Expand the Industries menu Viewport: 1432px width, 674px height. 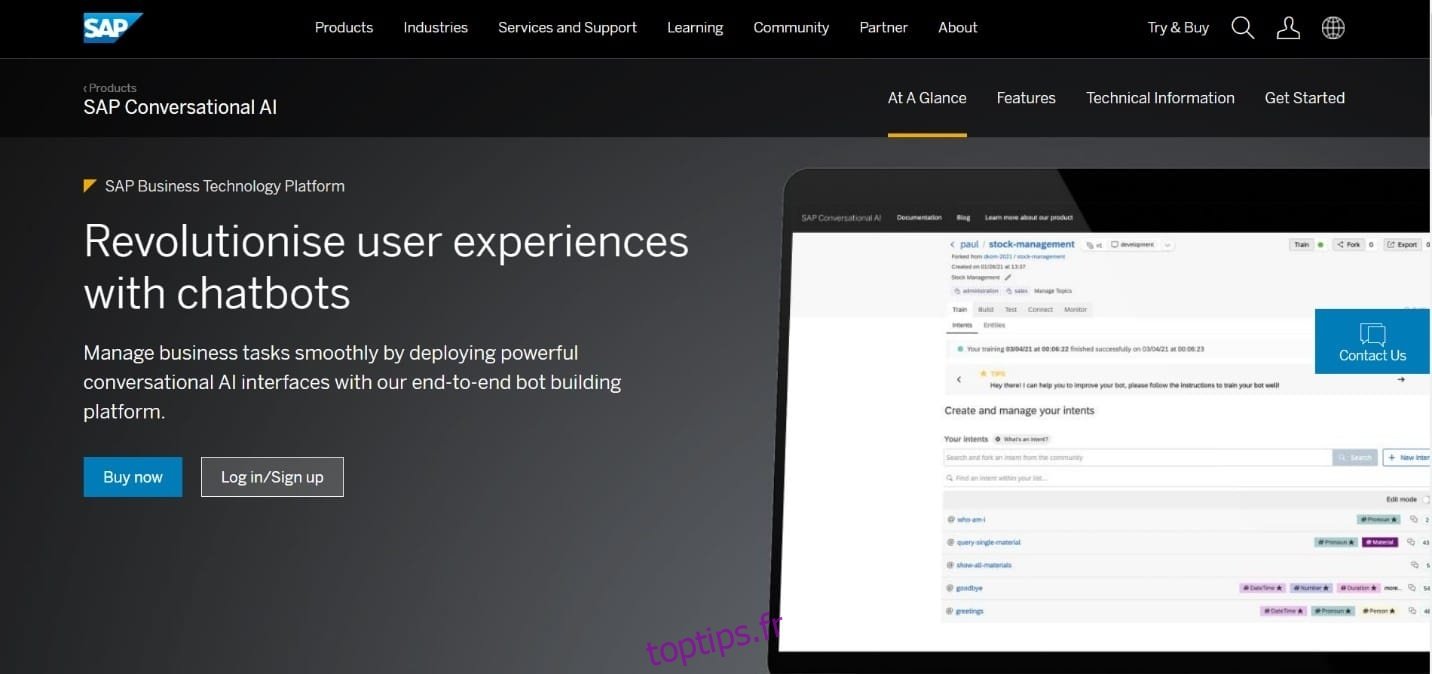click(435, 28)
